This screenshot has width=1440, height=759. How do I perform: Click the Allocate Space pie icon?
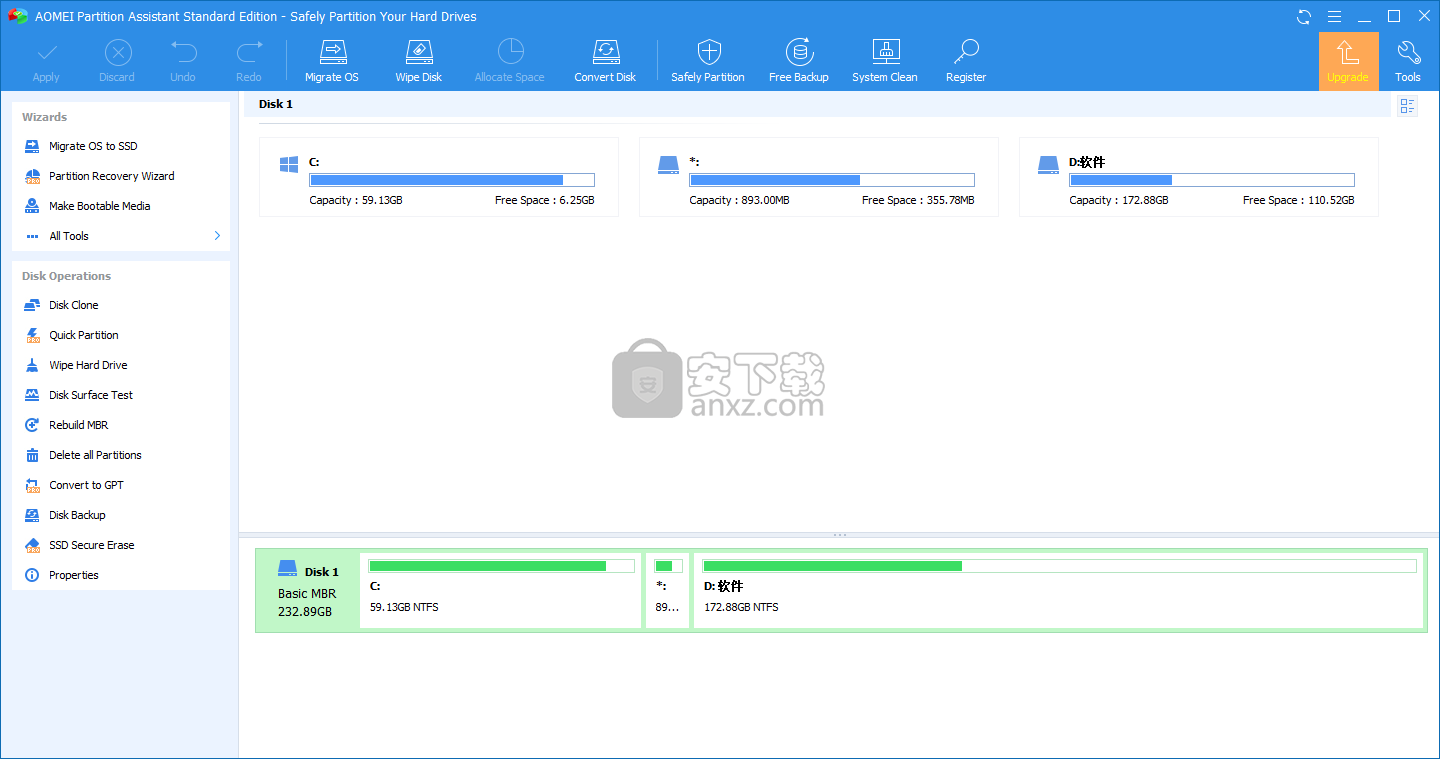[510, 52]
